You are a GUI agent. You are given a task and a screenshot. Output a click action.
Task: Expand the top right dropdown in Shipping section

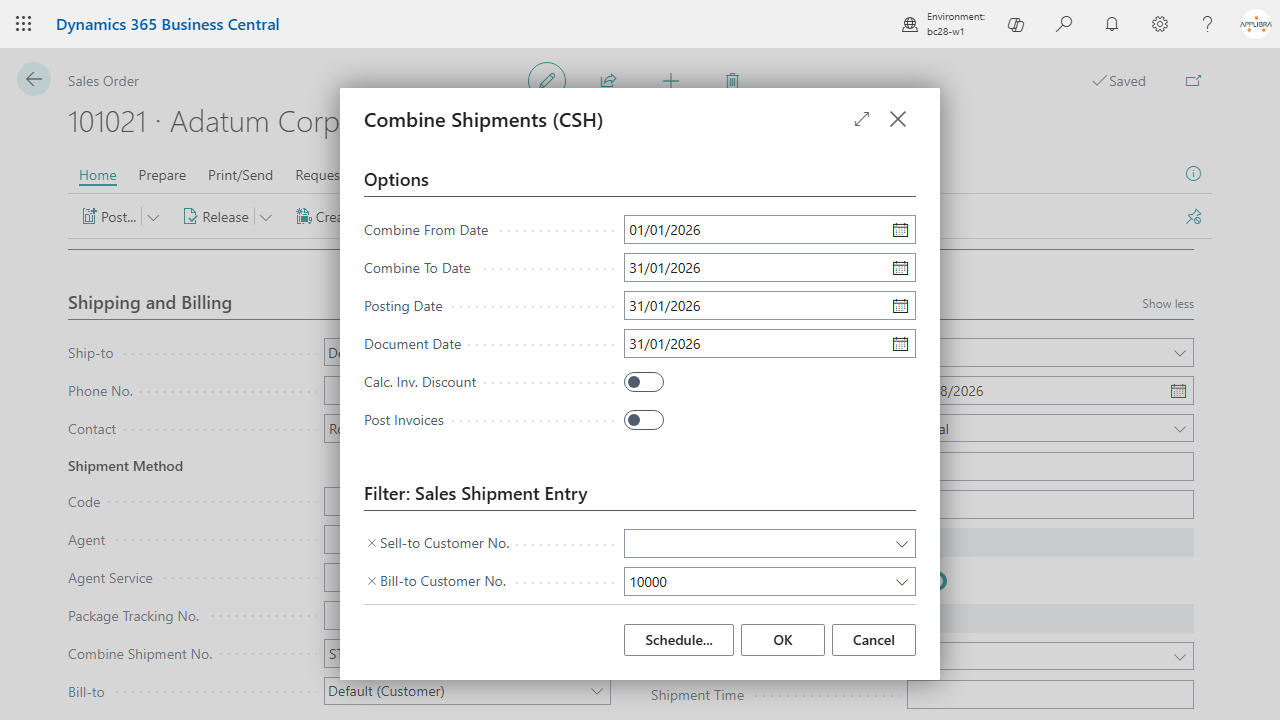tap(1180, 353)
